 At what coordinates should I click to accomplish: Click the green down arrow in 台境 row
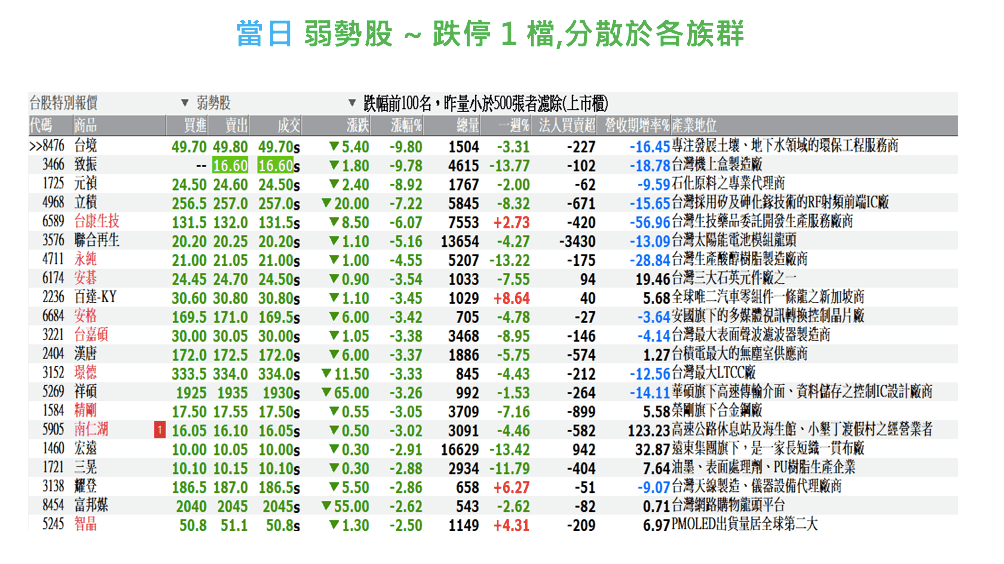click(332, 146)
